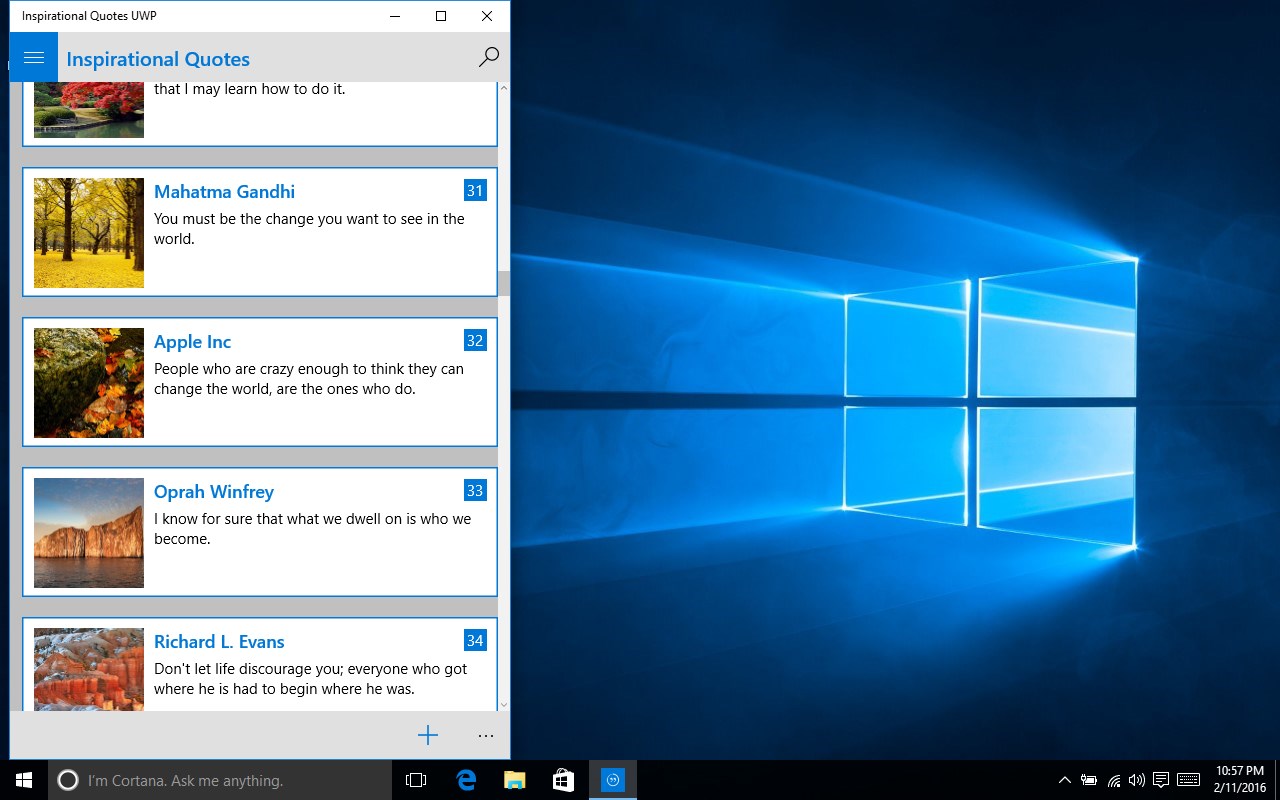Open the Action Center icon

pyautogui.click(x=1161, y=780)
